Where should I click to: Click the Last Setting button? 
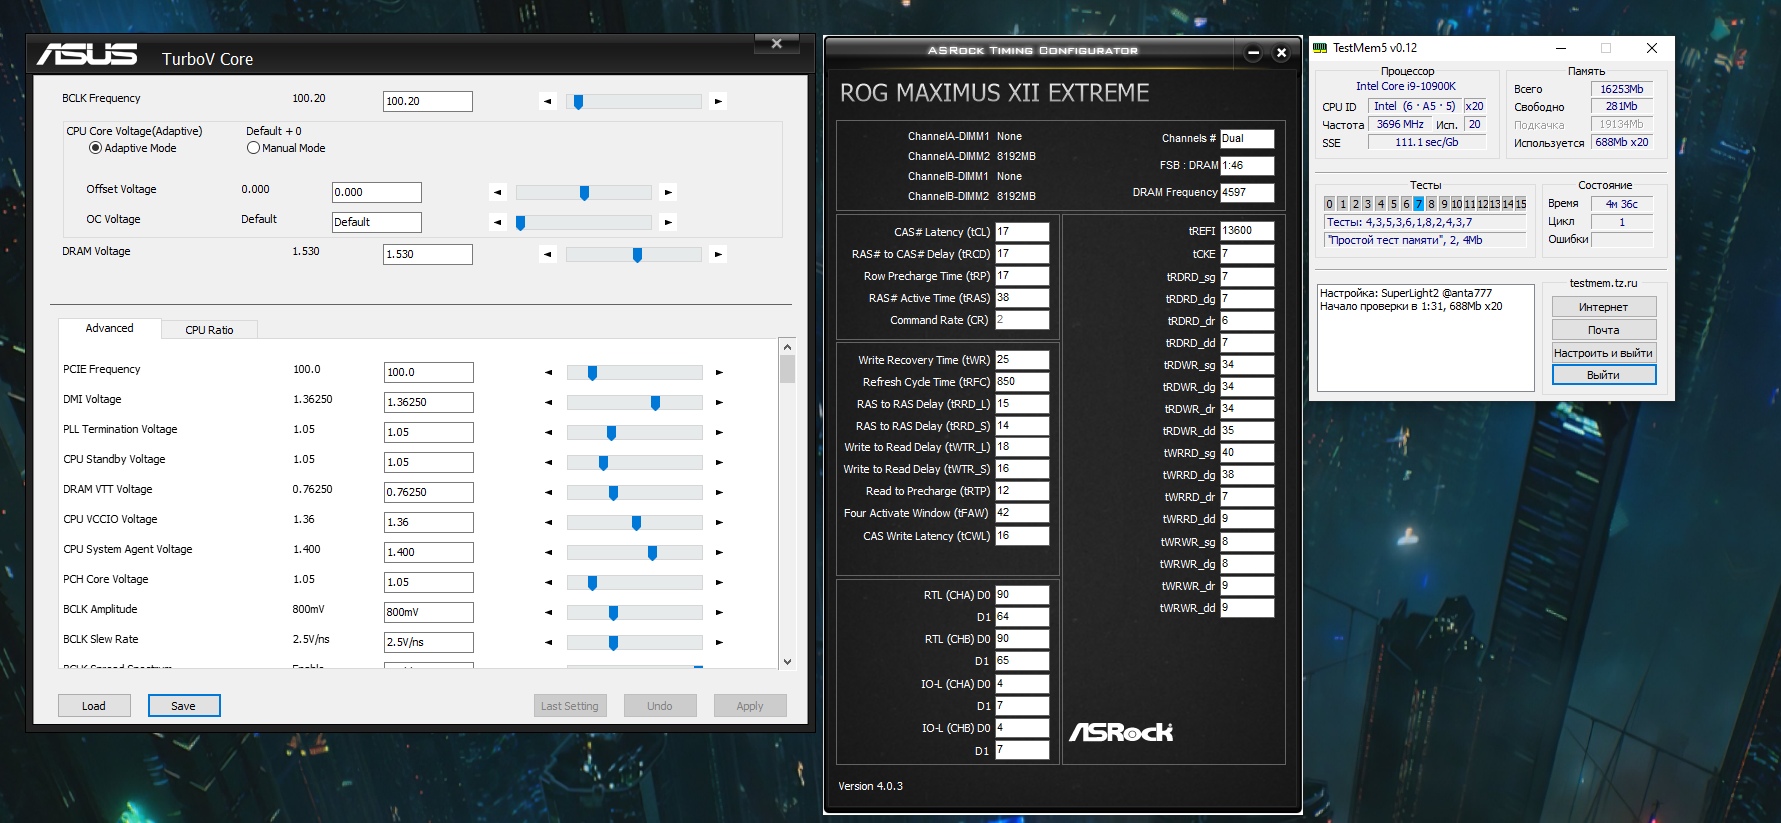coord(570,706)
